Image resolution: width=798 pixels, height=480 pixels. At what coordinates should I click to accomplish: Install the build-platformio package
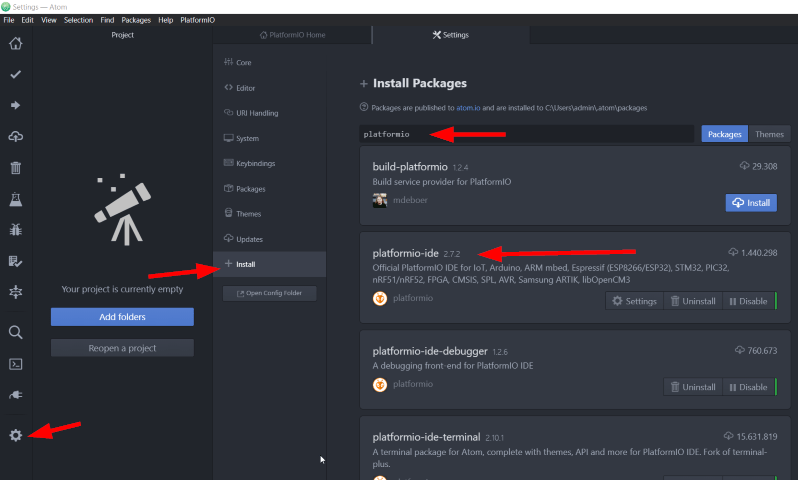click(x=751, y=203)
